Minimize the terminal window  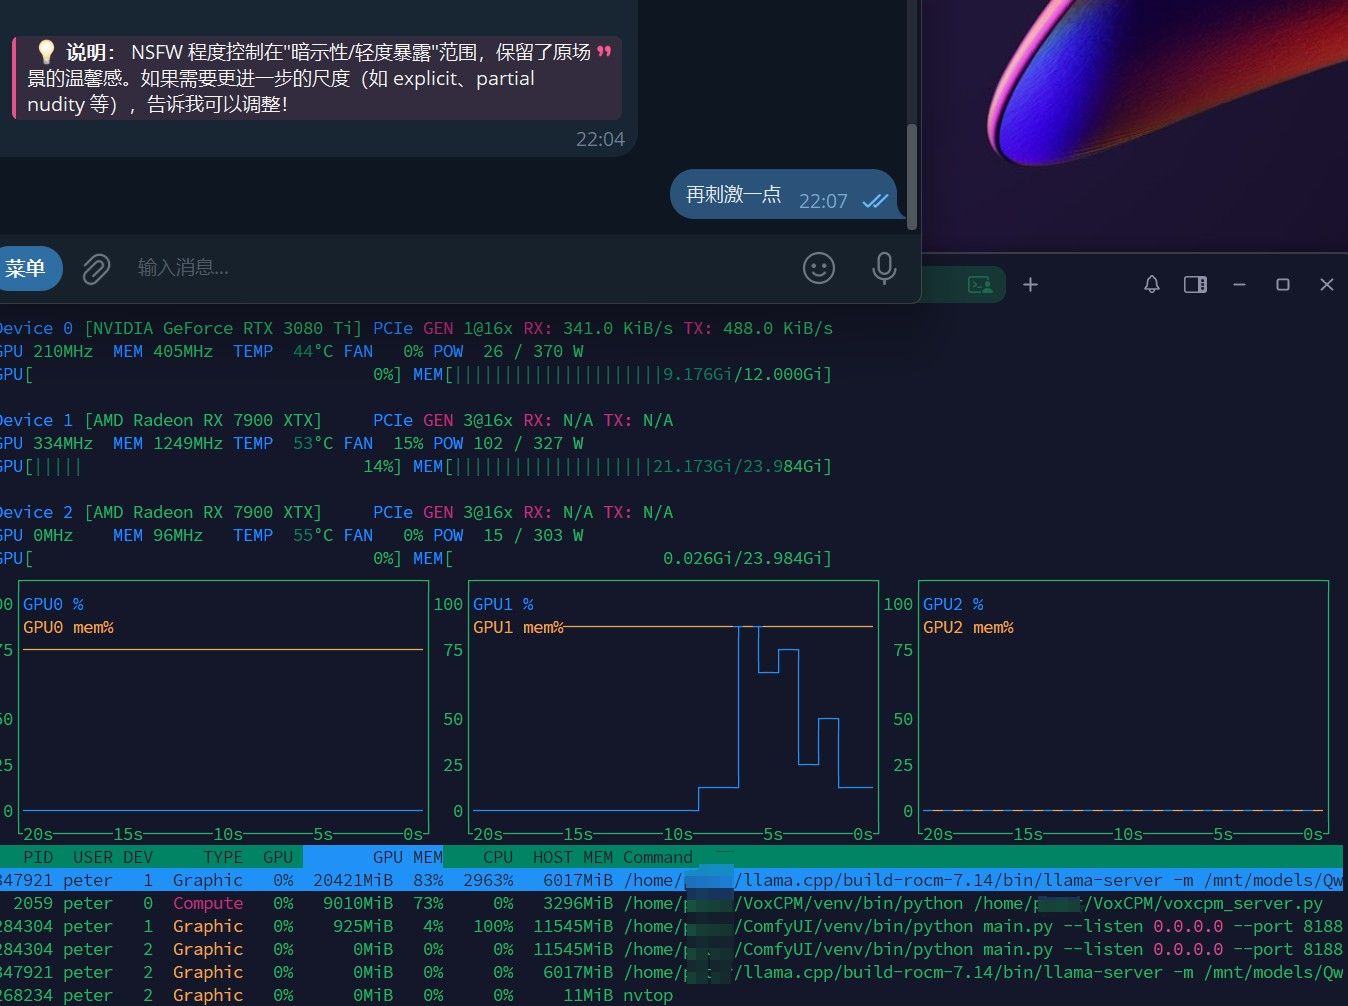tap(1239, 285)
